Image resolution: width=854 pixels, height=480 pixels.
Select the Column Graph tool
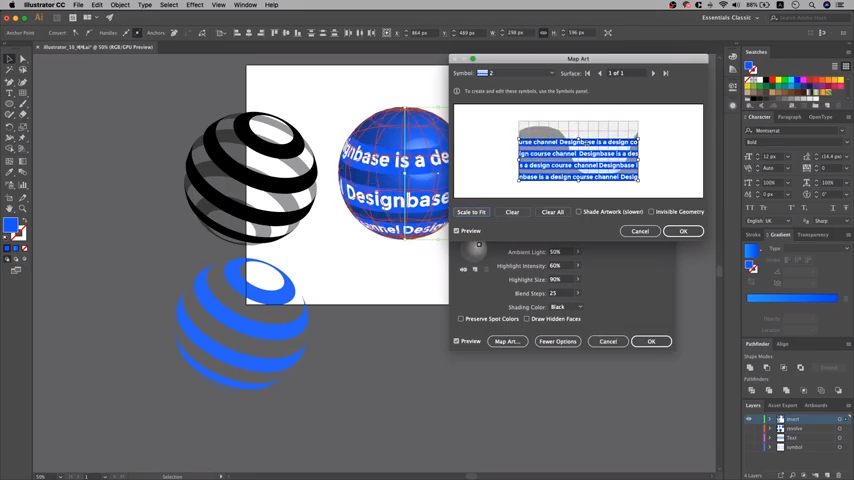(23, 185)
